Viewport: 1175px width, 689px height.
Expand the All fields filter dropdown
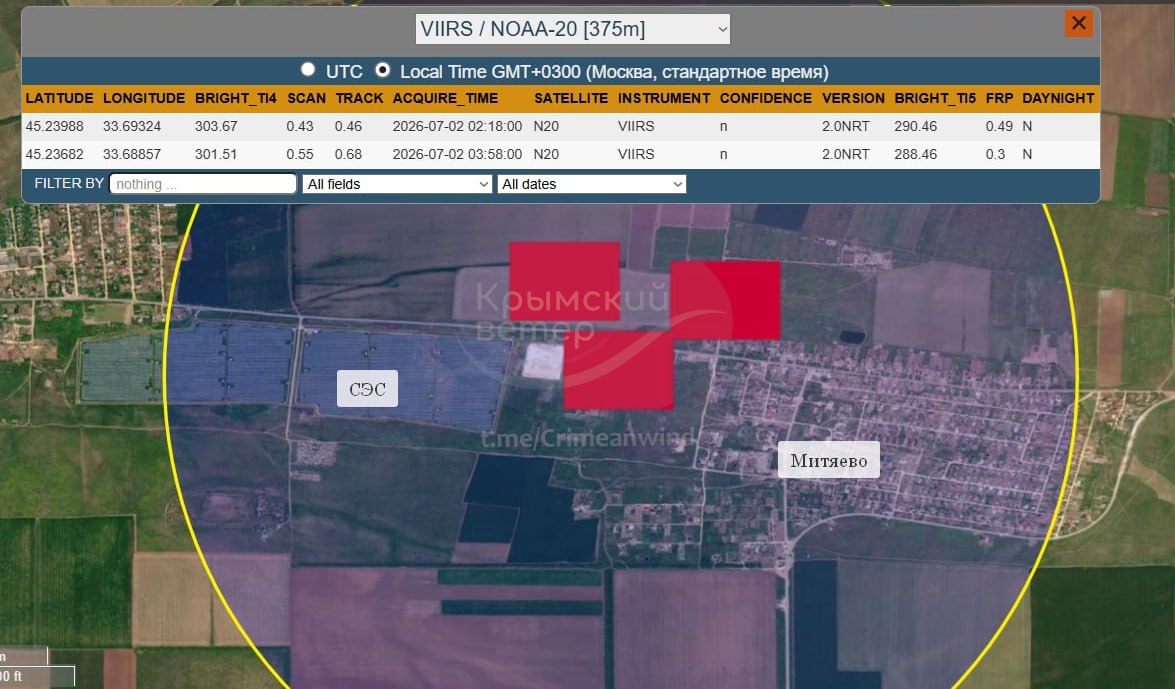tap(397, 184)
